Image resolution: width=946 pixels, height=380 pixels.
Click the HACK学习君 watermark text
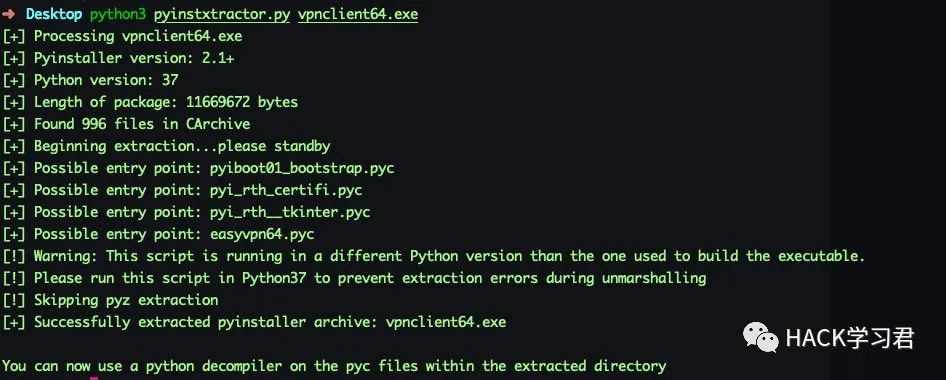click(x=849, y=338)
